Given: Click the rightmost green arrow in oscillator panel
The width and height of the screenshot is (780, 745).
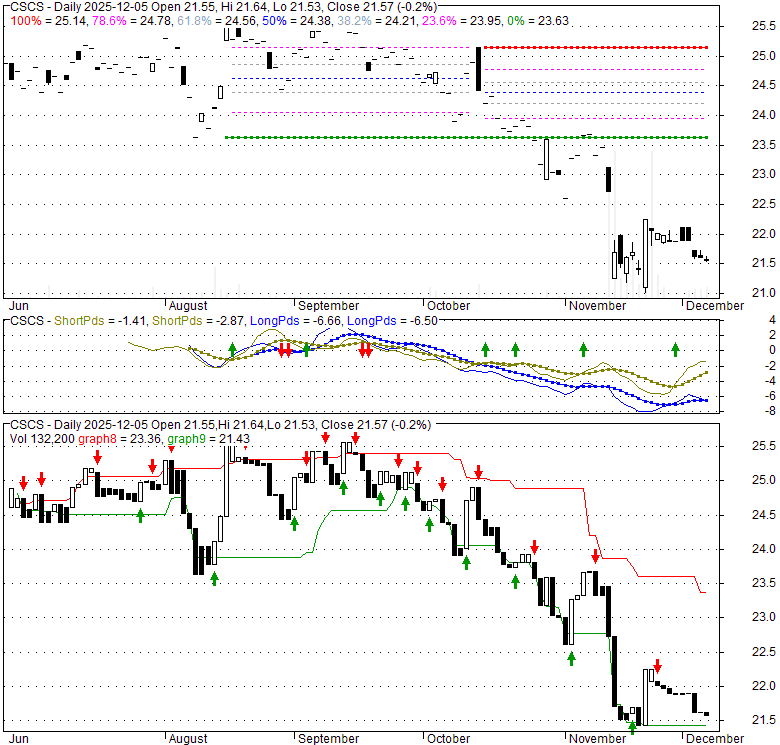Looking at the screenshot, I should click(x=675, y=349).
